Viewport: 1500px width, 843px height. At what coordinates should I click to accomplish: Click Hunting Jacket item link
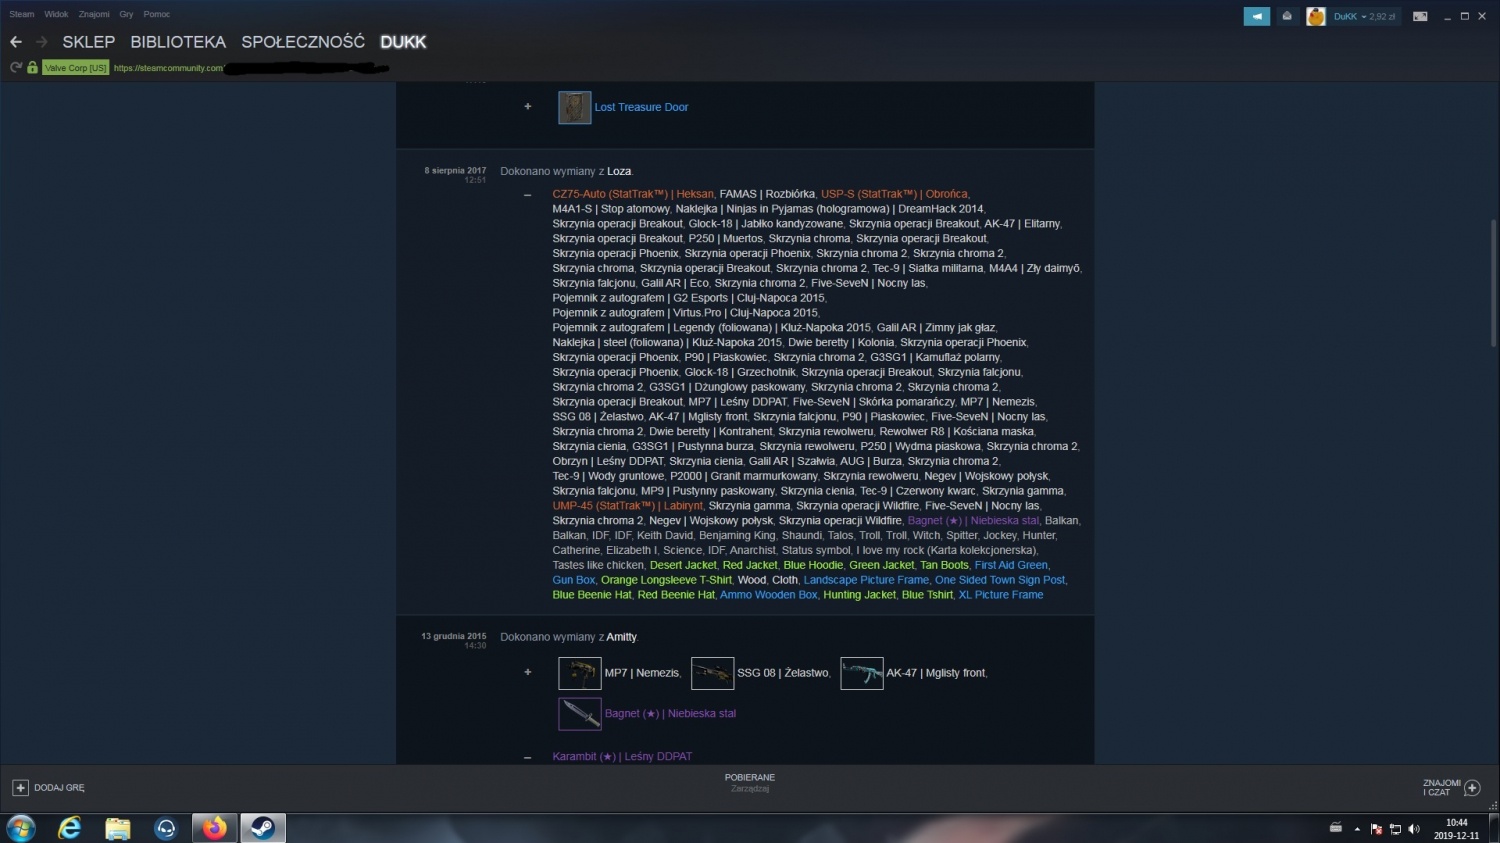click(860, 595)
